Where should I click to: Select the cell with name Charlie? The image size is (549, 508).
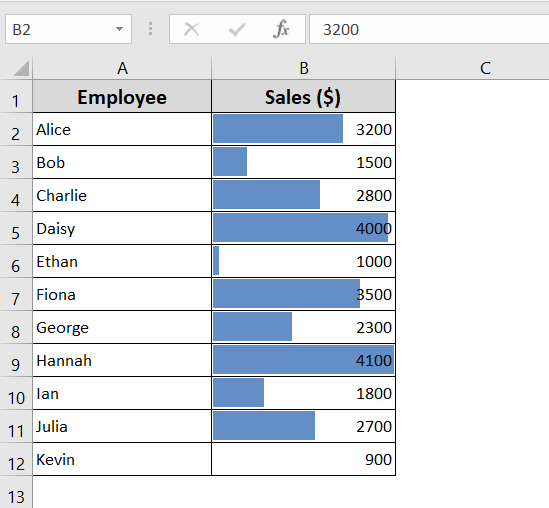122,195
